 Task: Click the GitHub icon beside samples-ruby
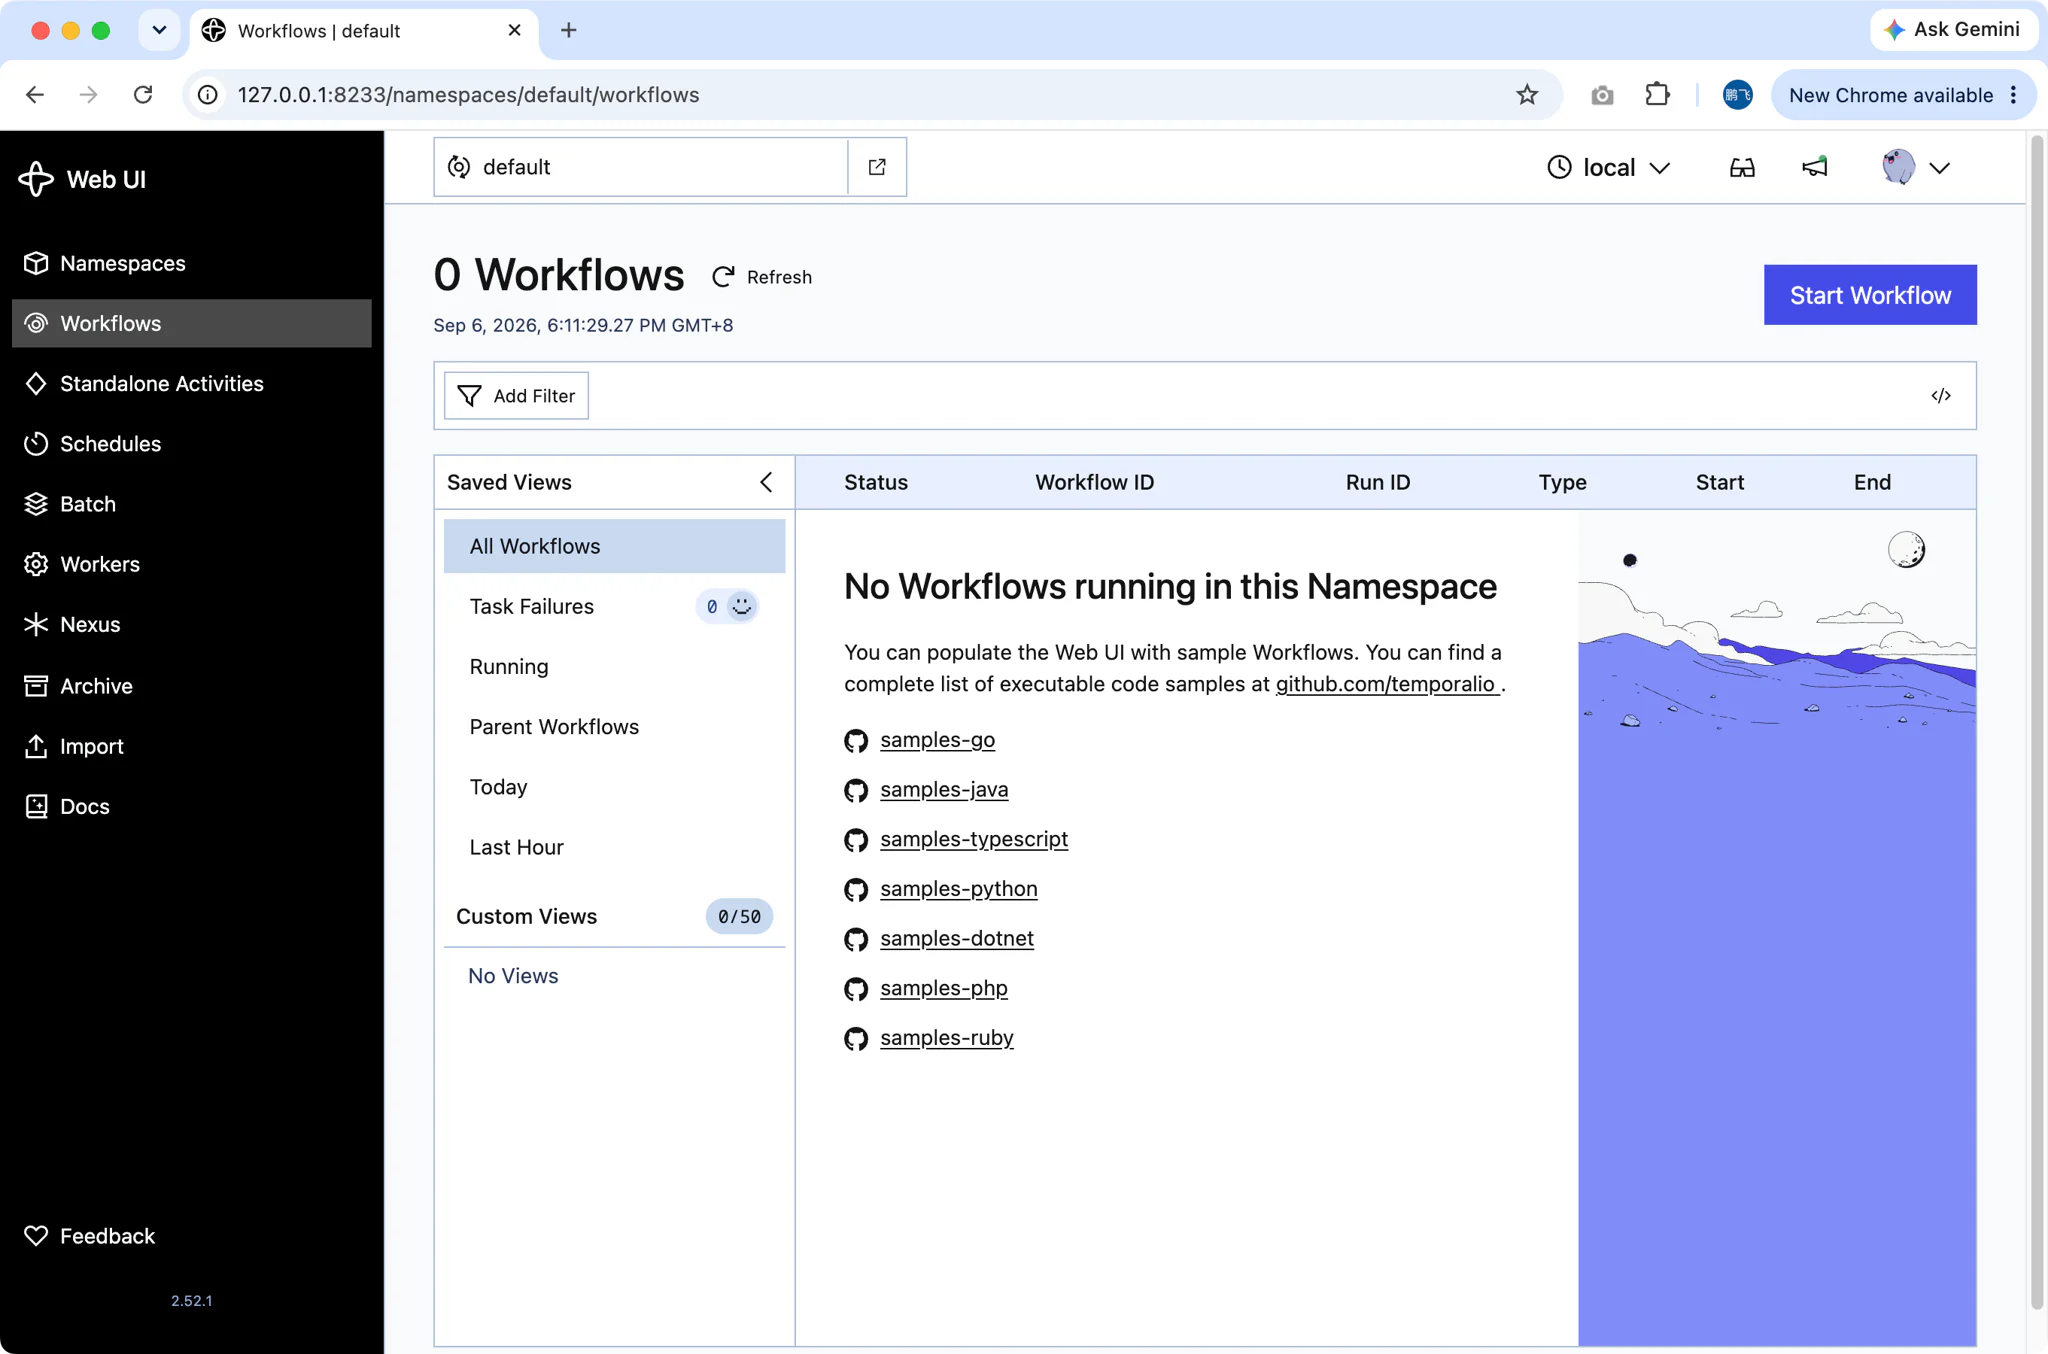point(856,1039)
